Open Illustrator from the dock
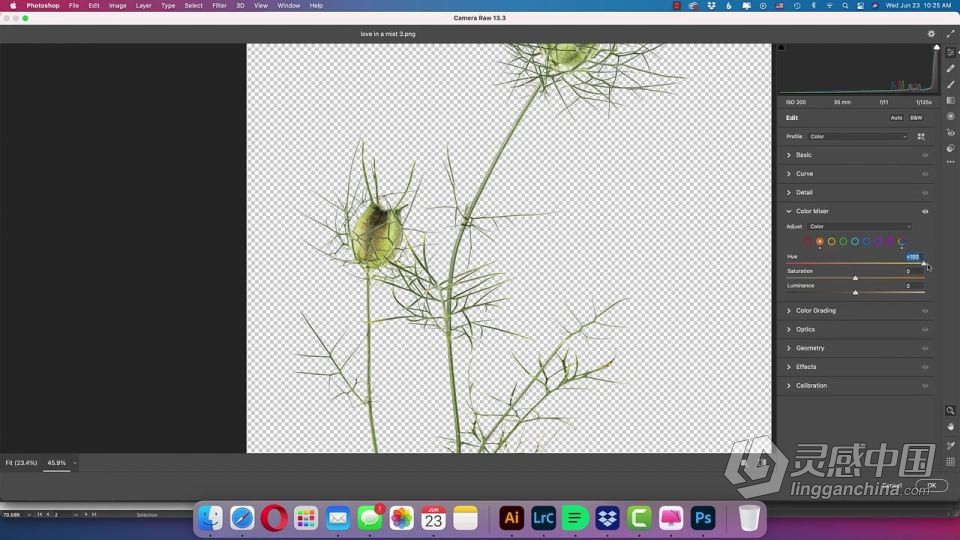The height and width of the screenshot is (540, 960). [511, 518]
